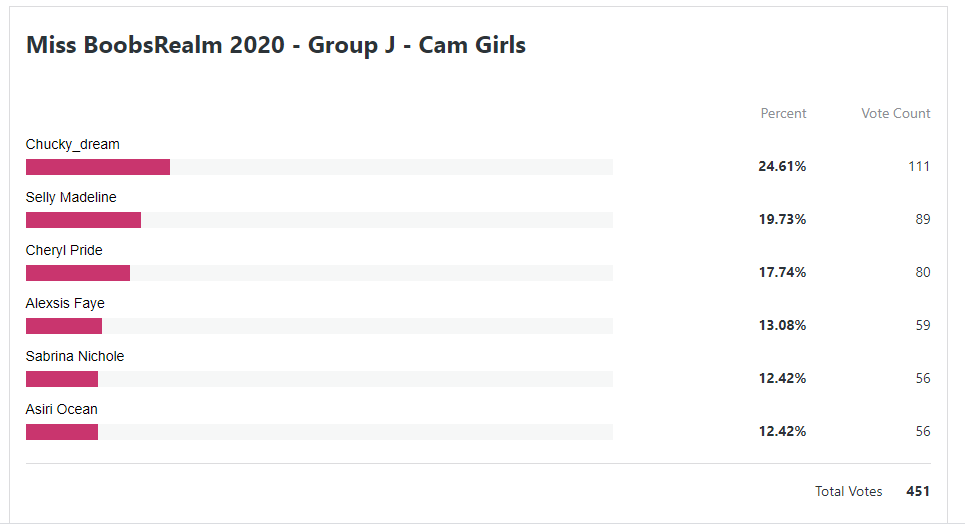
Task: Click the 451 total votes number
Action: (x=918, y=491)
